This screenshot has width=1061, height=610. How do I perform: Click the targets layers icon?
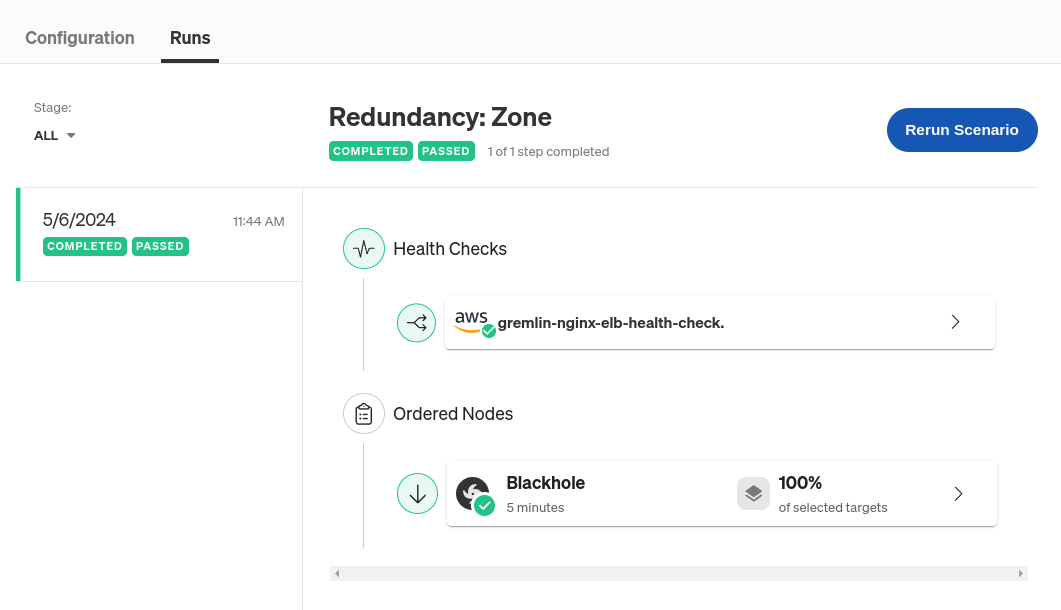(x=753, y=494)
